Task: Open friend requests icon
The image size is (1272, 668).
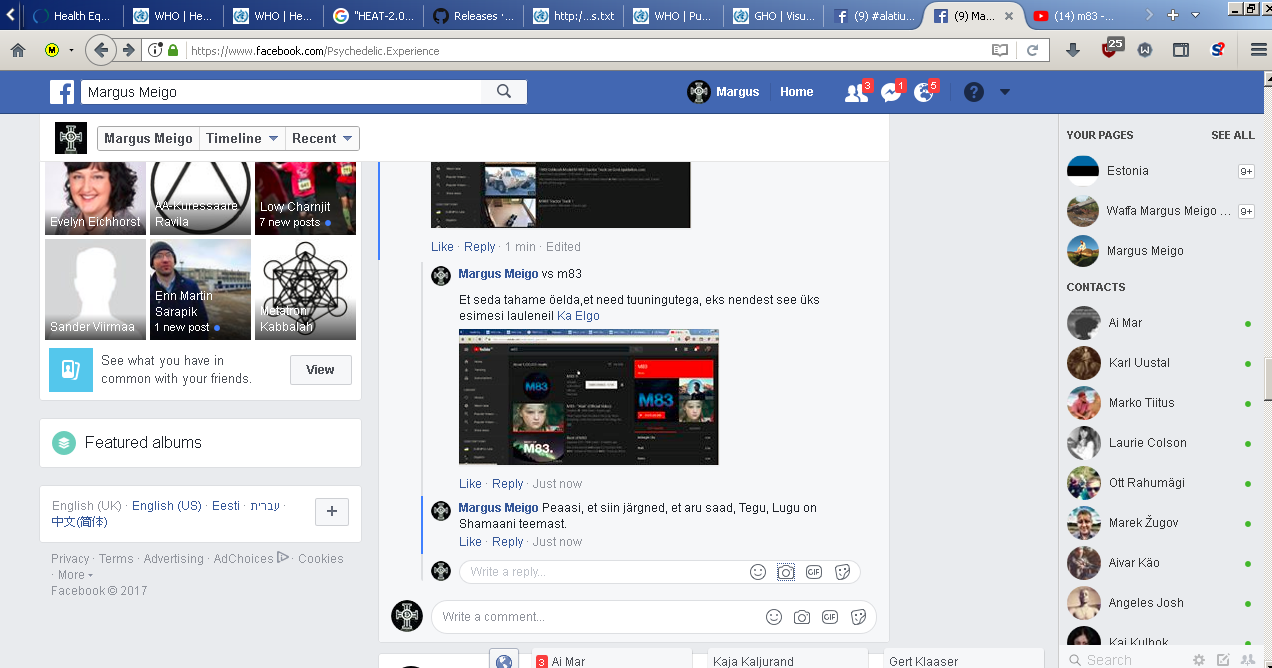Action: [x=856, y=93]
